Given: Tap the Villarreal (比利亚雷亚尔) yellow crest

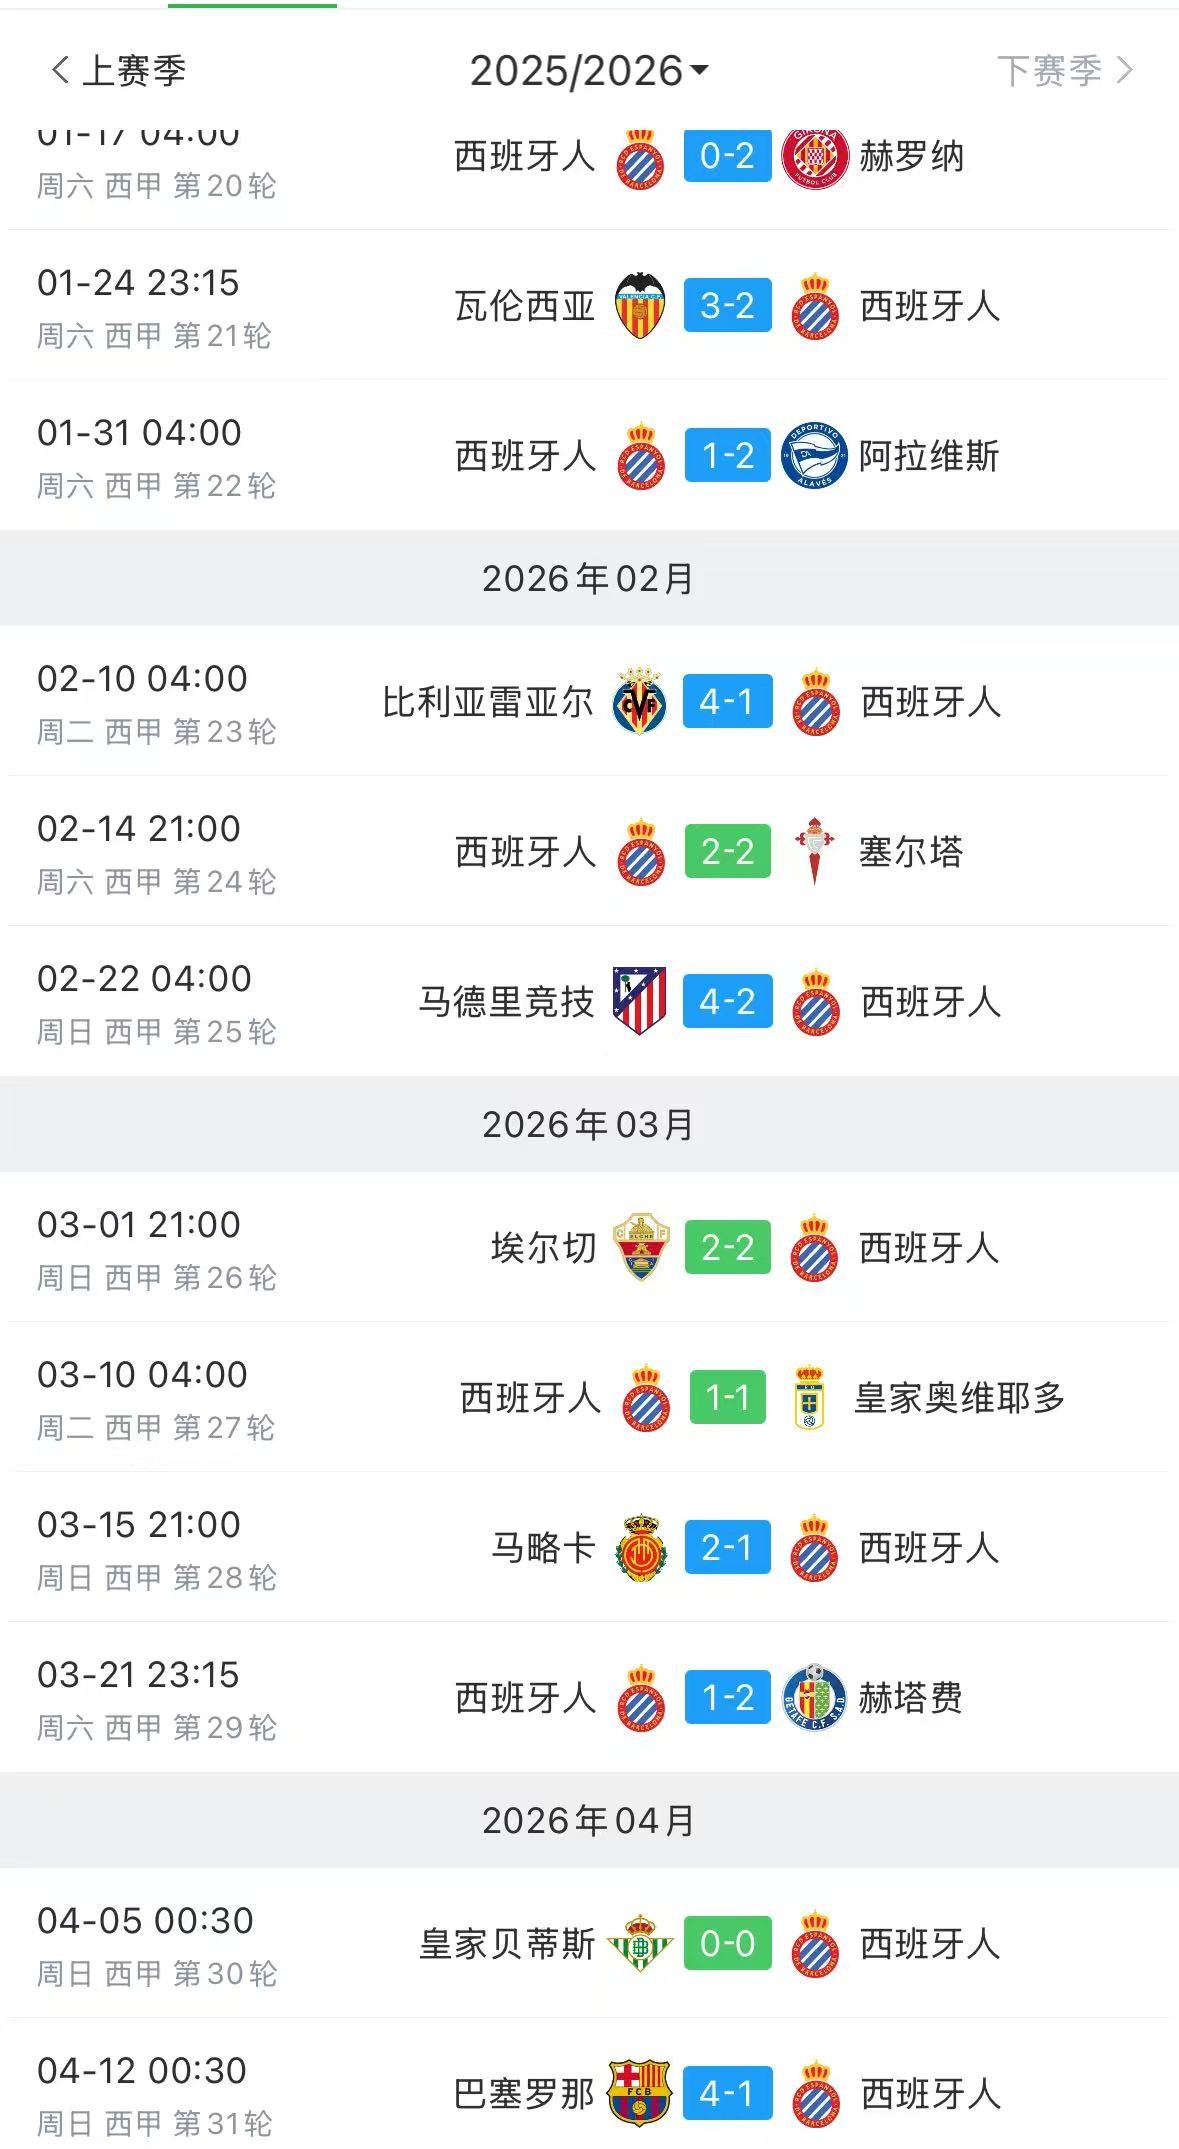Looking at the screenshot, I should (x=640, y=702).
